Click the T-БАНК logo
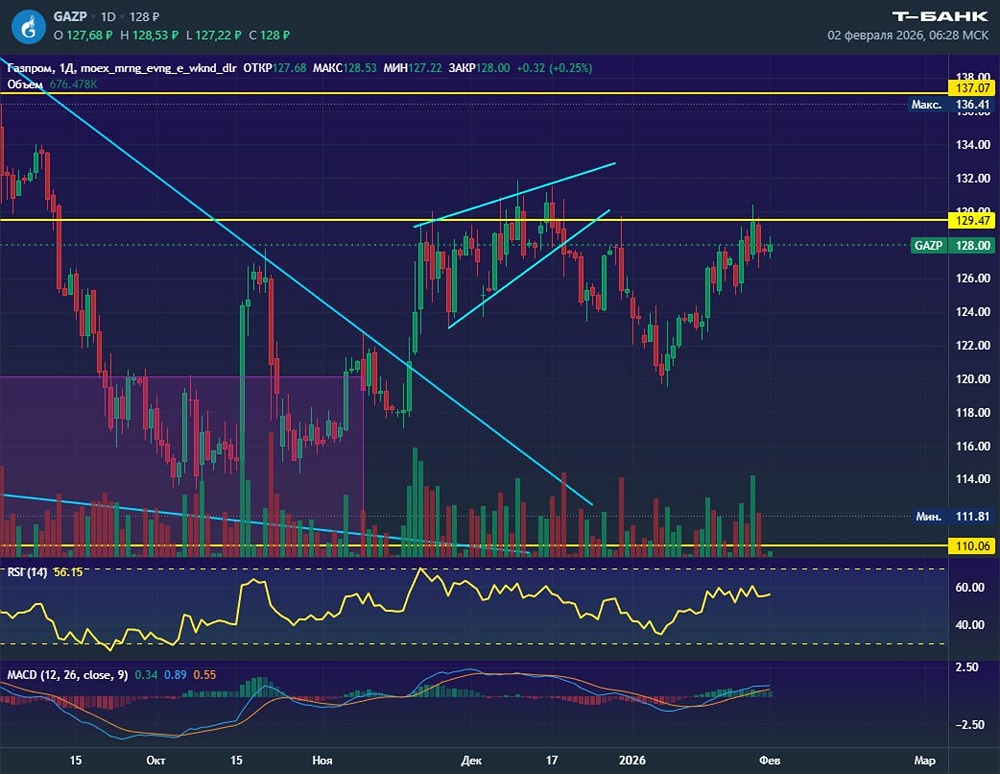1000x774 pixels. [x=940, y=17]
